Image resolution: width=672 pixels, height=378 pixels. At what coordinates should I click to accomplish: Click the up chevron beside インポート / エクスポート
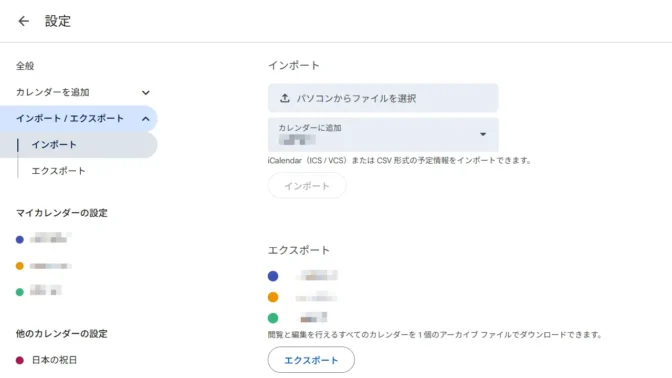pos(146,119)
